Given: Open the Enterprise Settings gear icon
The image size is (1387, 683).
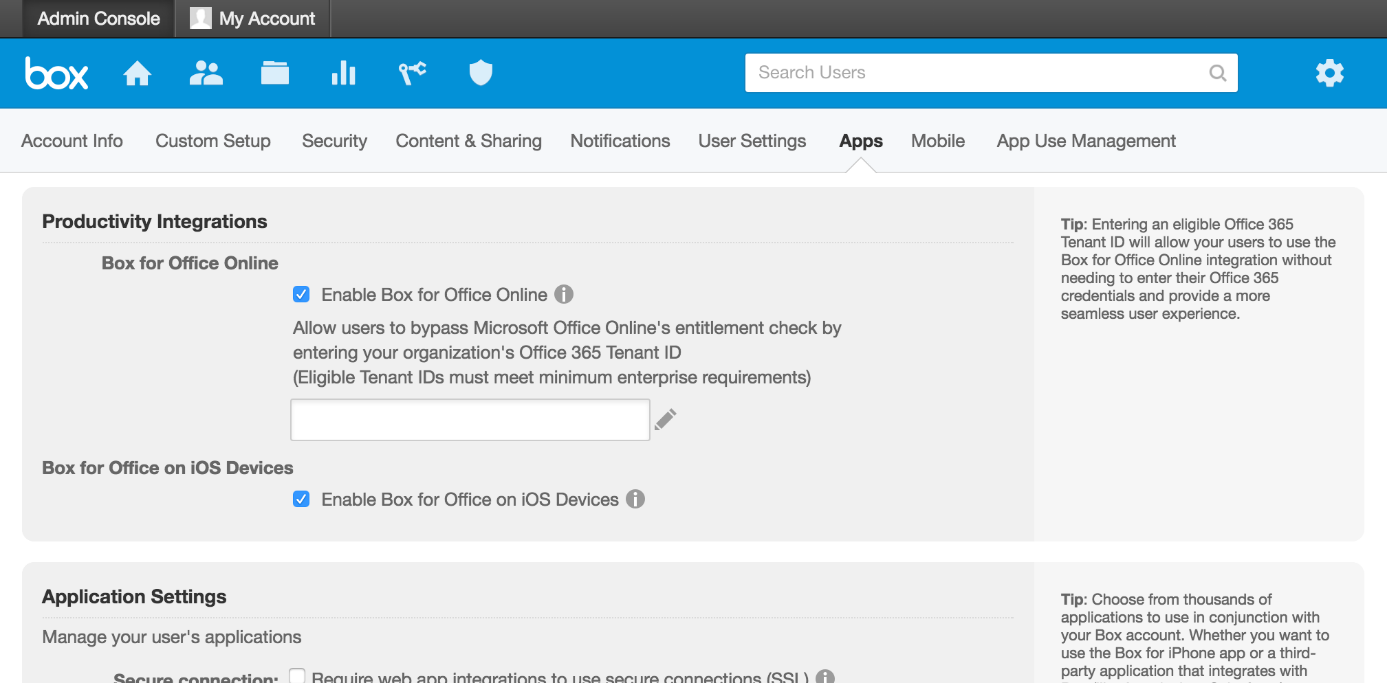Looking at the screenshot, I should pos(1329,73).
